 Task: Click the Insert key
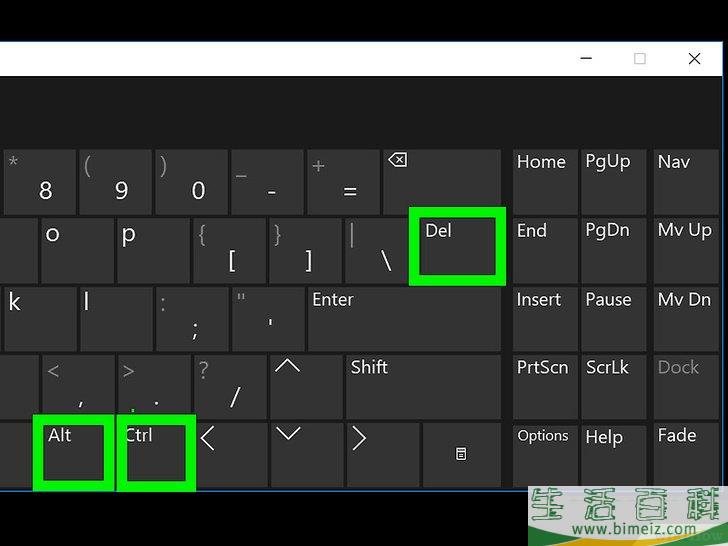tap(545, 319)
